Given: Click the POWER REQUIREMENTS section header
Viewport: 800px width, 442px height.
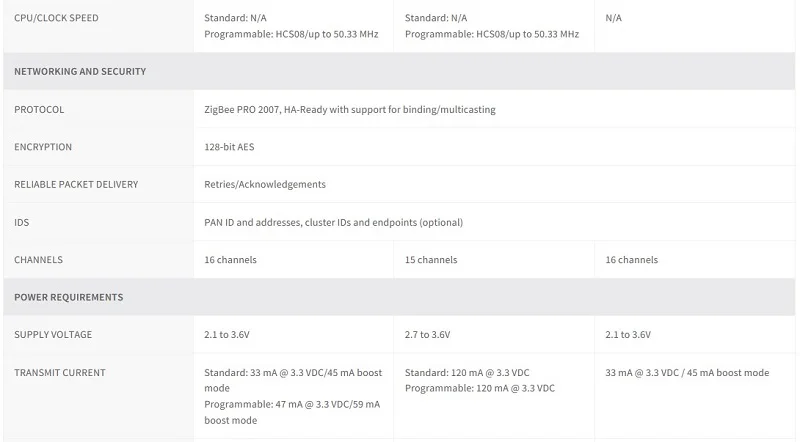Looking at the screenshot, I should click(x=69, y=297).
